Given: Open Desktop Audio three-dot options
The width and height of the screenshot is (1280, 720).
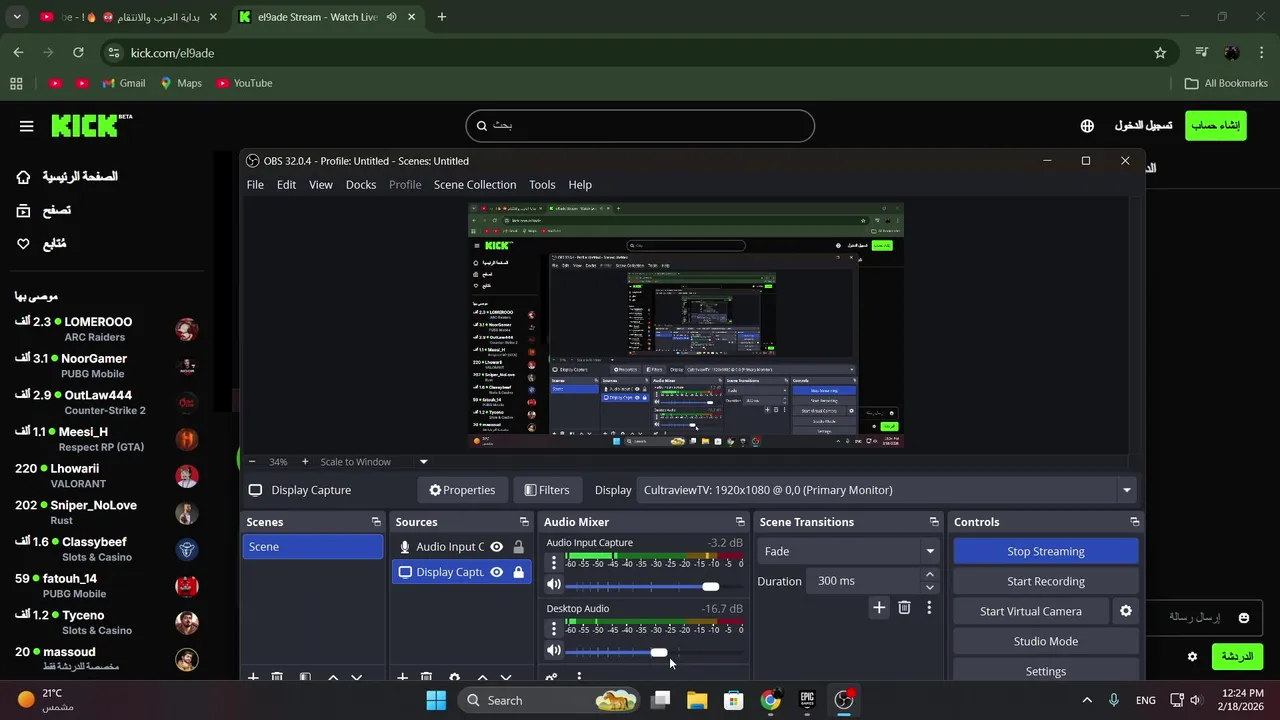Looking at the screenshot, I should (x=554, y=629).
